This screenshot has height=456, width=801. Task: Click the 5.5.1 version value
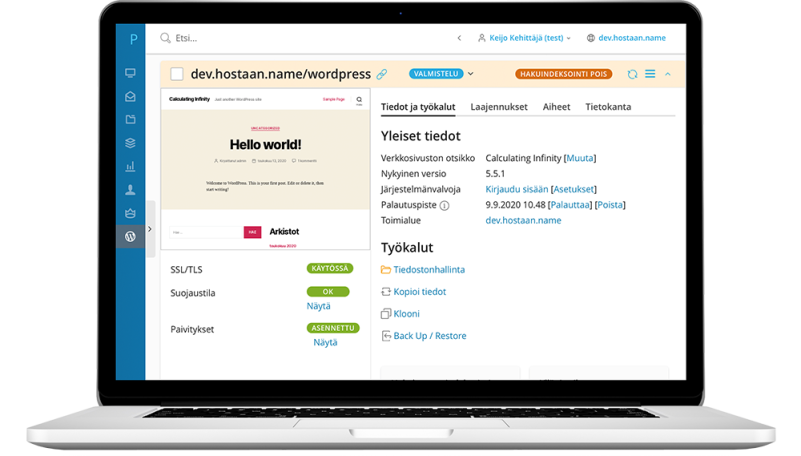pyautogui.click(x=495, y=174)
